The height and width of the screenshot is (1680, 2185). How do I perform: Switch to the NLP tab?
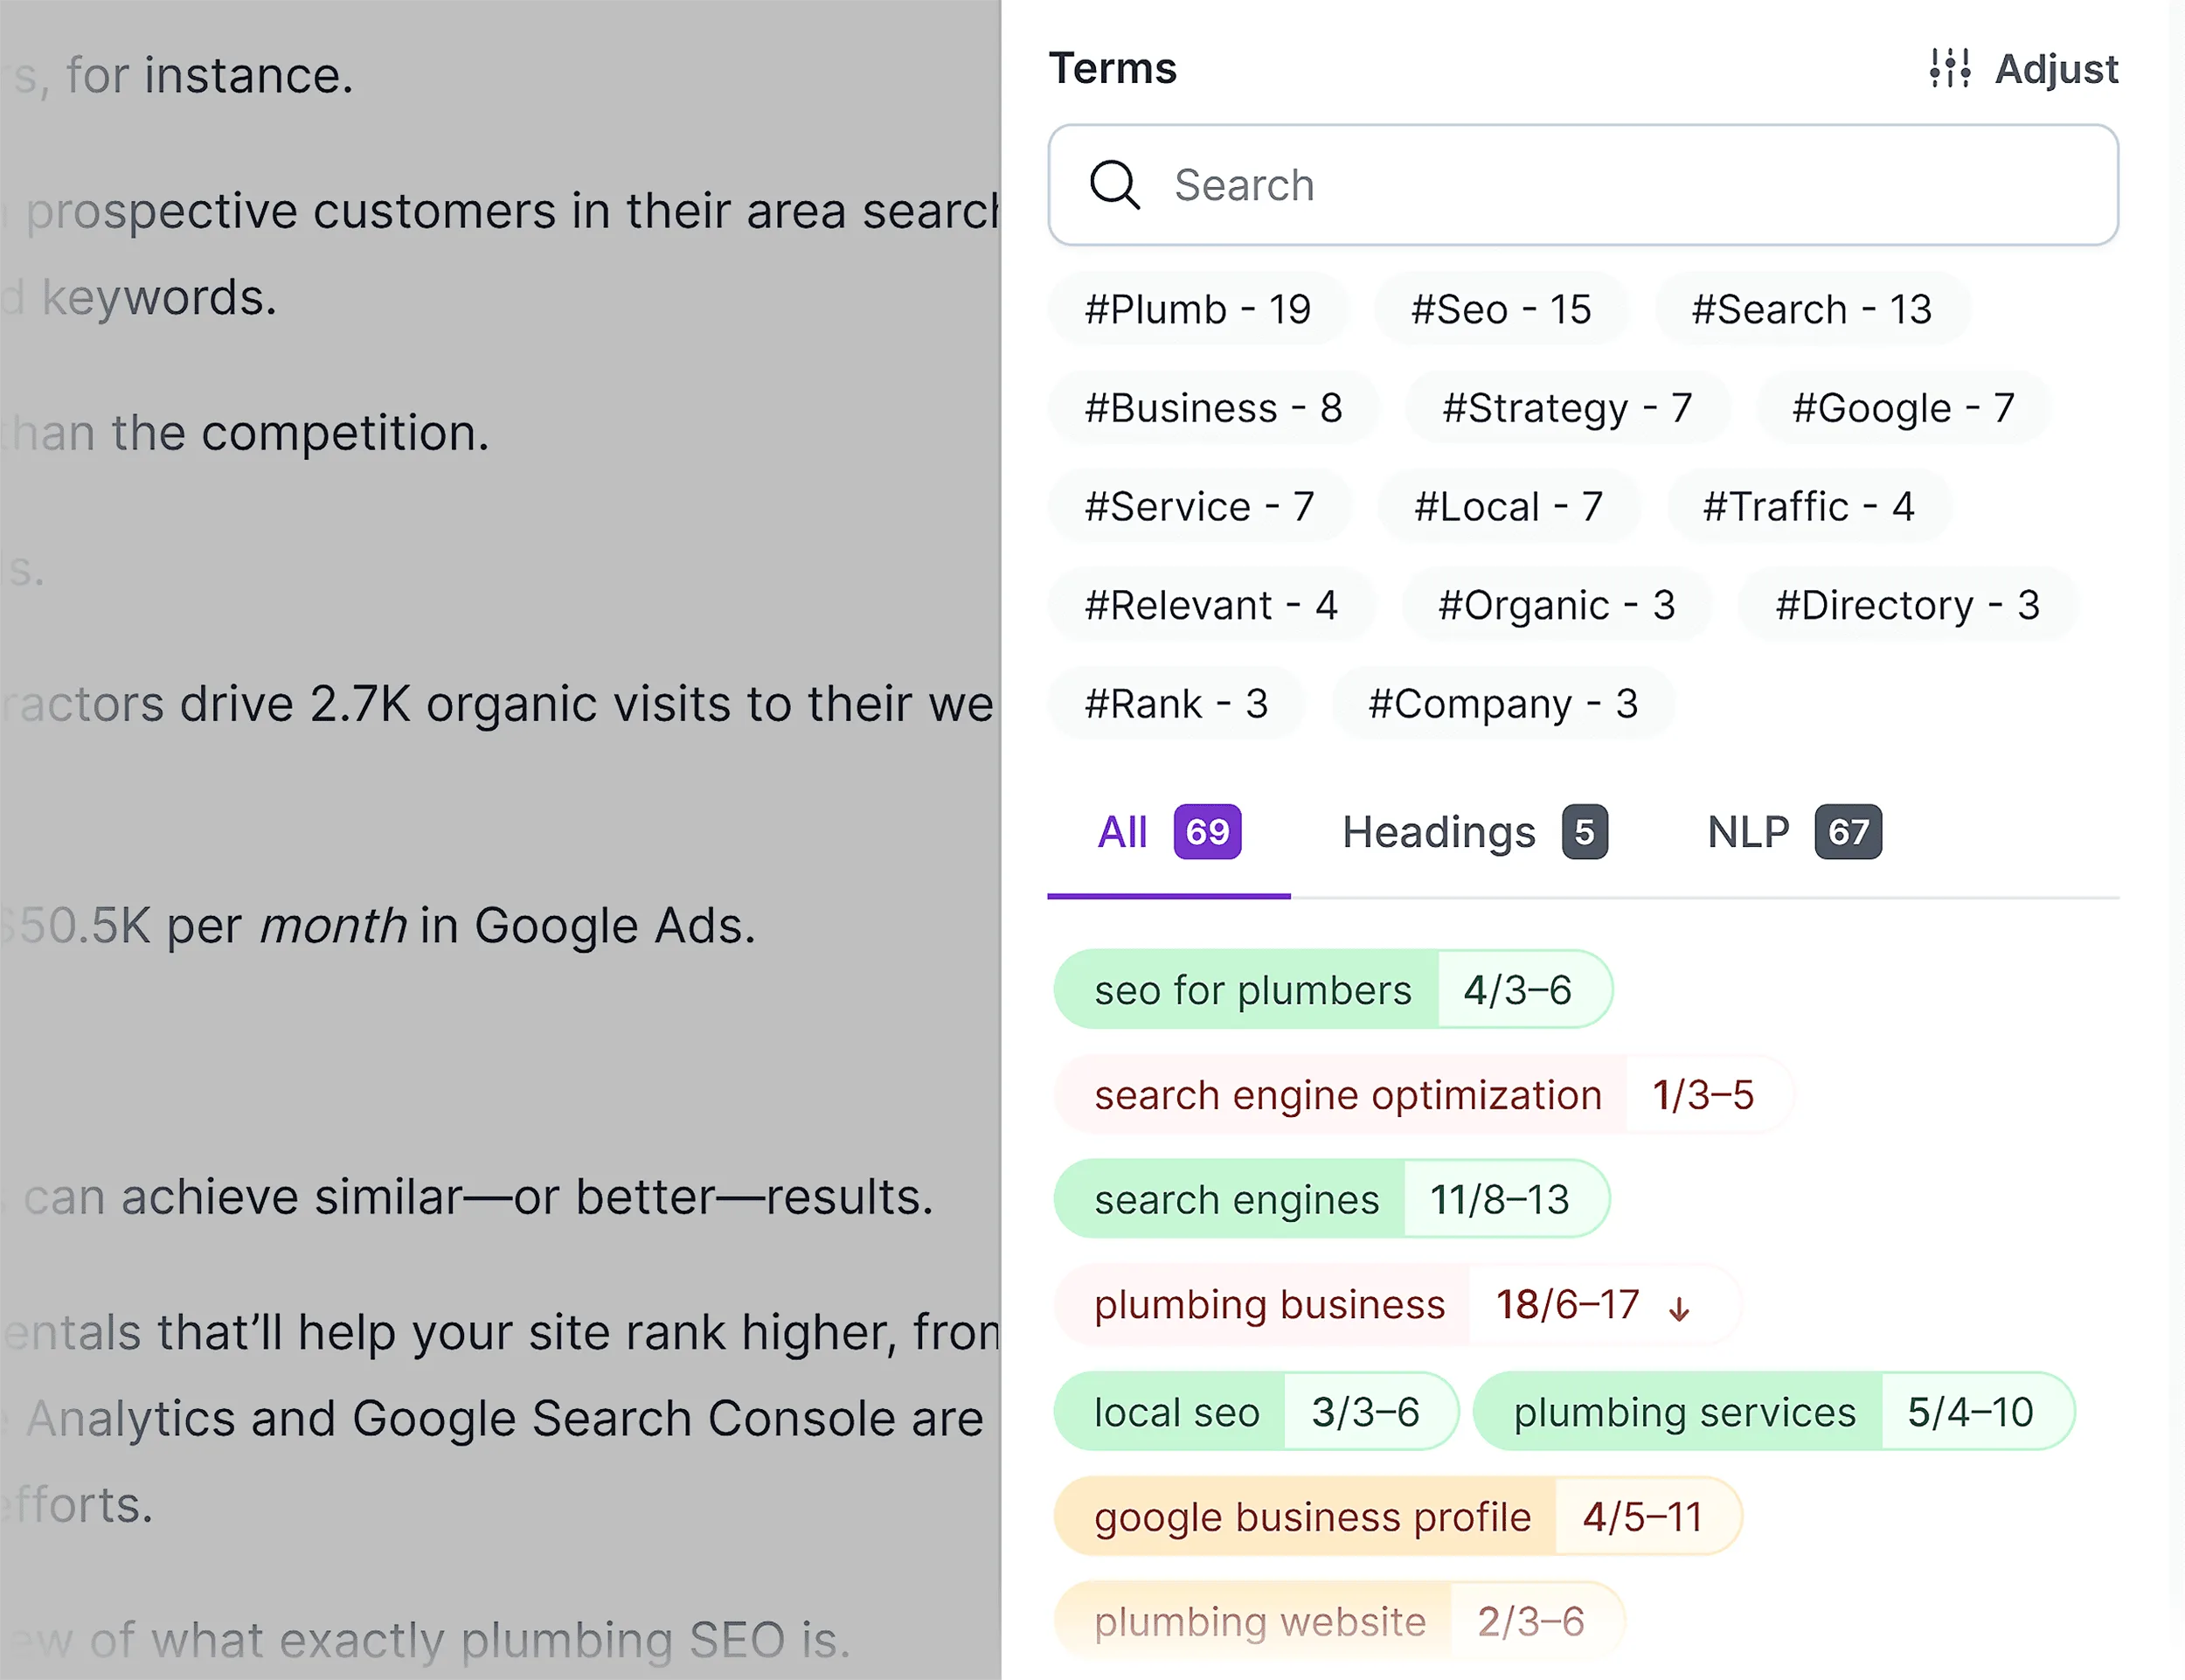click(x=1748, y=832)
